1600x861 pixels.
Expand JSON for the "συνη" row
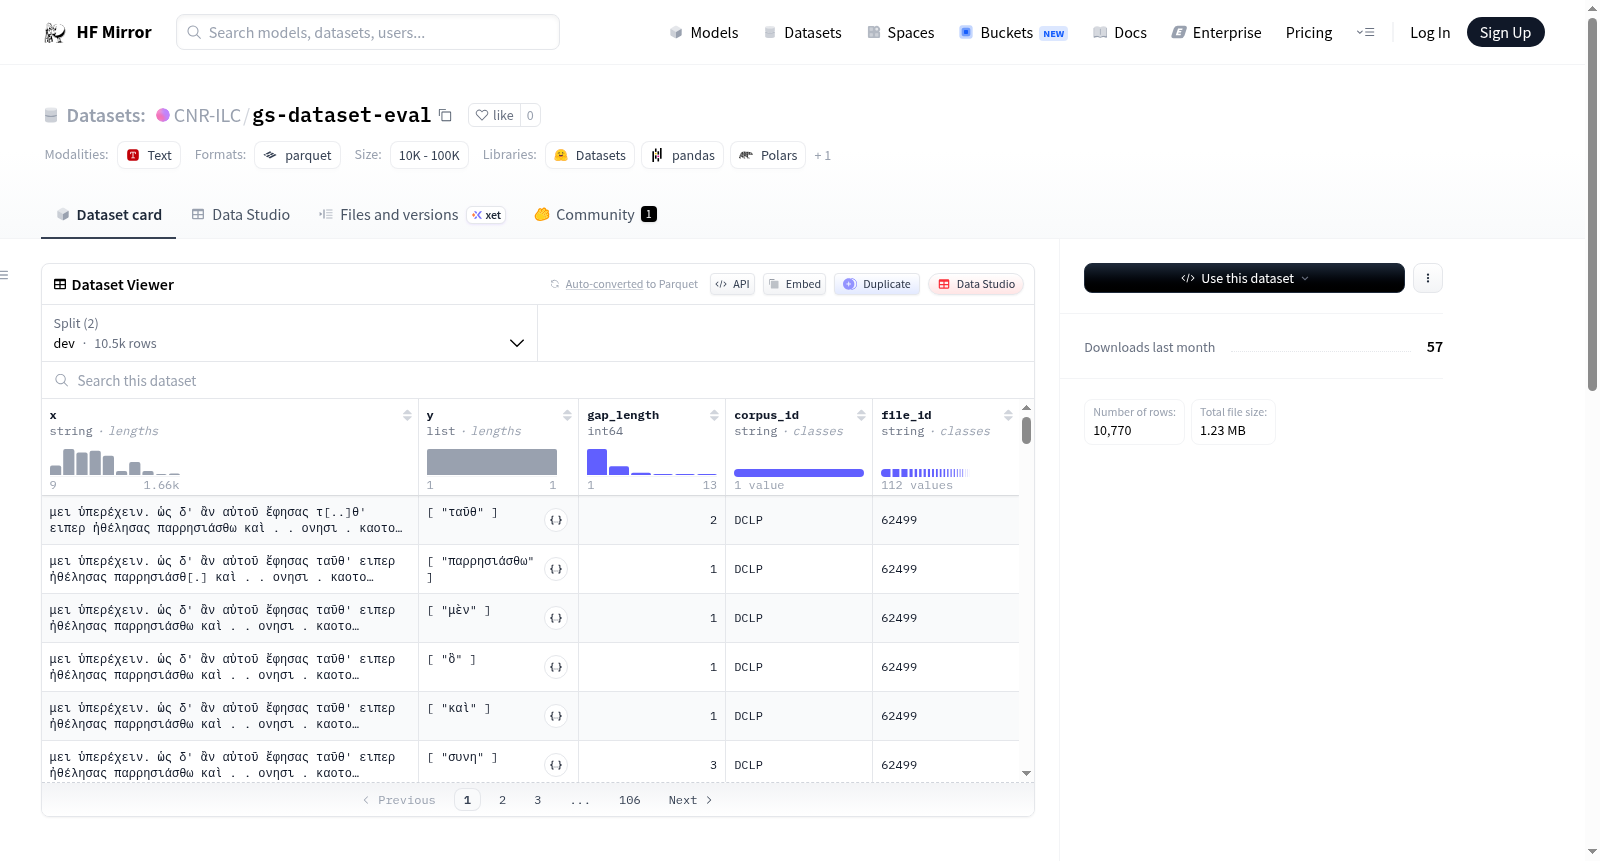[x=556, y=765]
